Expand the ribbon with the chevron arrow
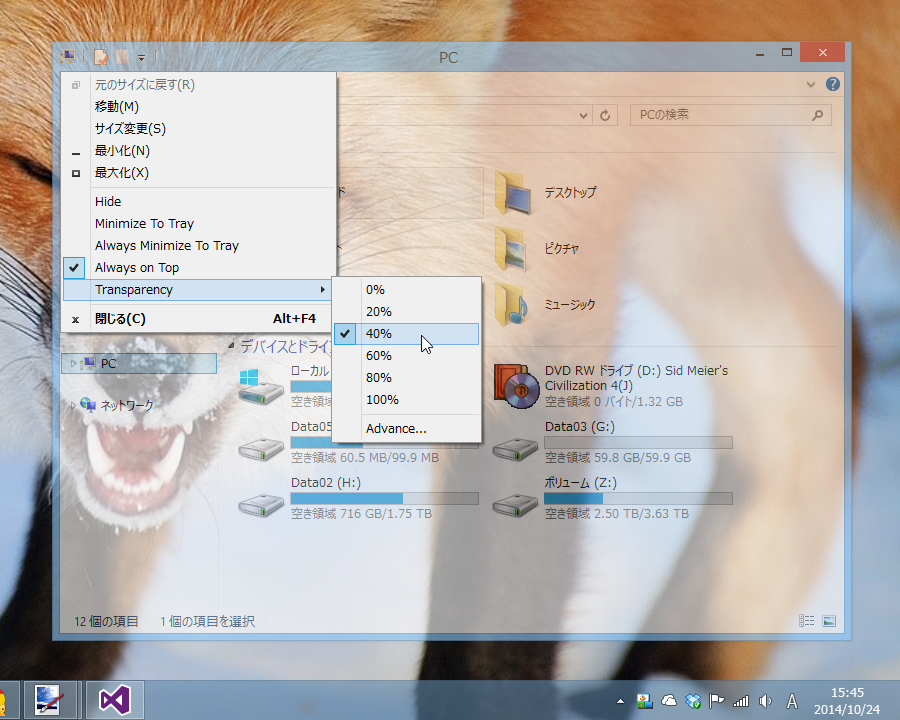The height and width of the screenshot is (720, 900). (x=810, y=84)
